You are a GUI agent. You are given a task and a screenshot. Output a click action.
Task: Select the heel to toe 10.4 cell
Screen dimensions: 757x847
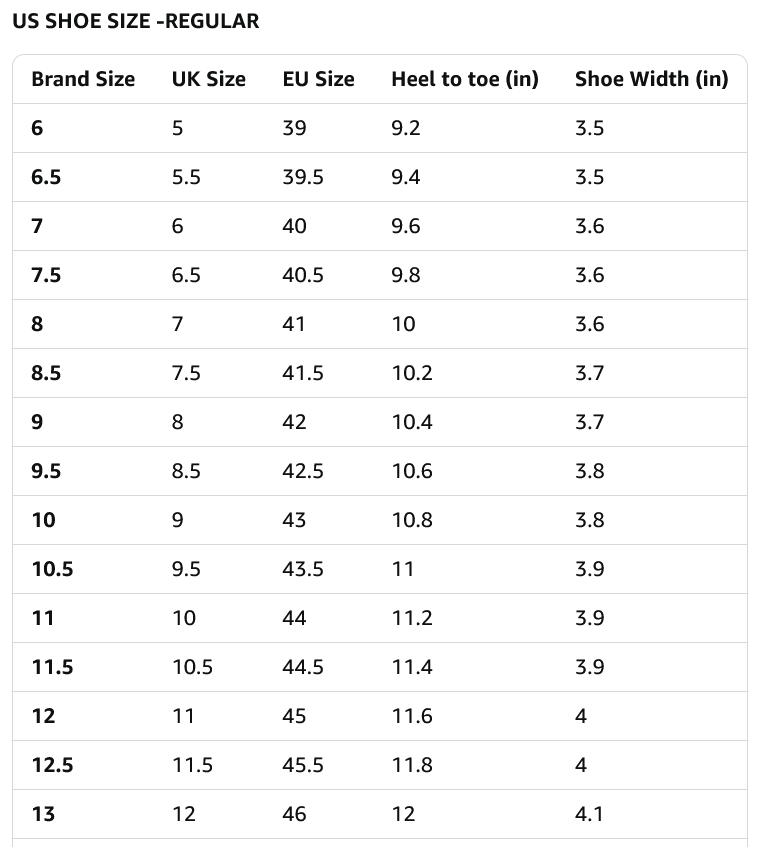click(412, 422)
